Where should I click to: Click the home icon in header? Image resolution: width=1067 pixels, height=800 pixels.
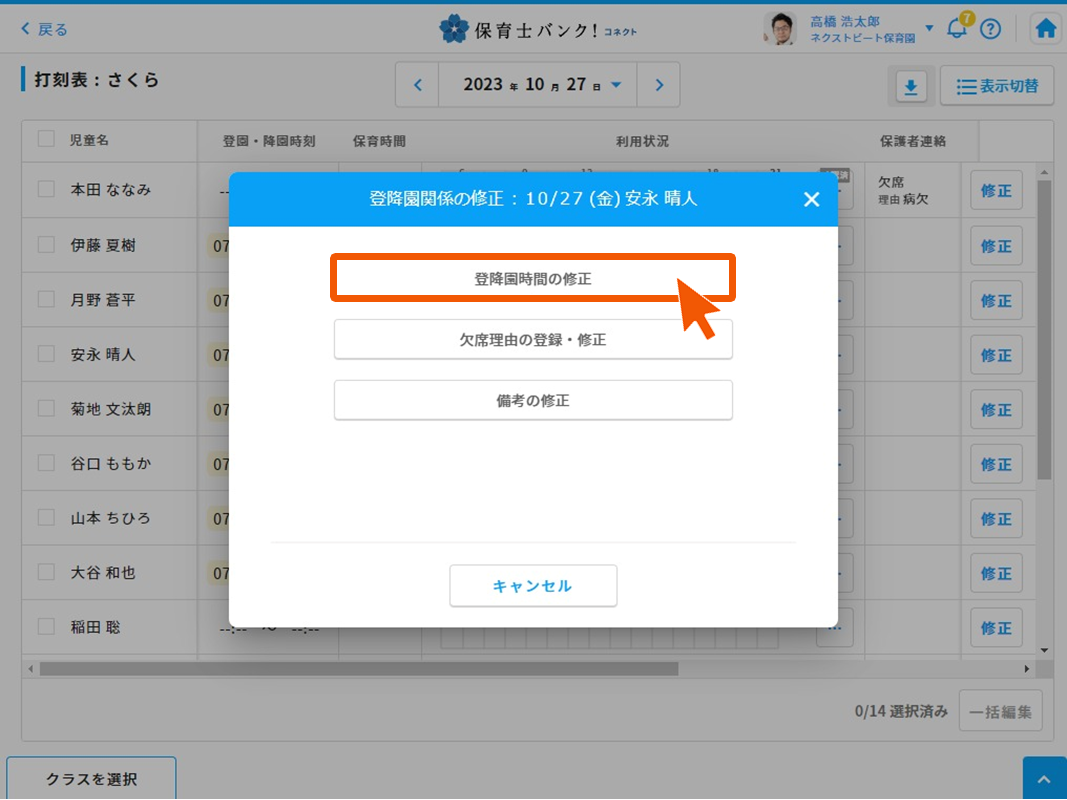(1046, 29)
